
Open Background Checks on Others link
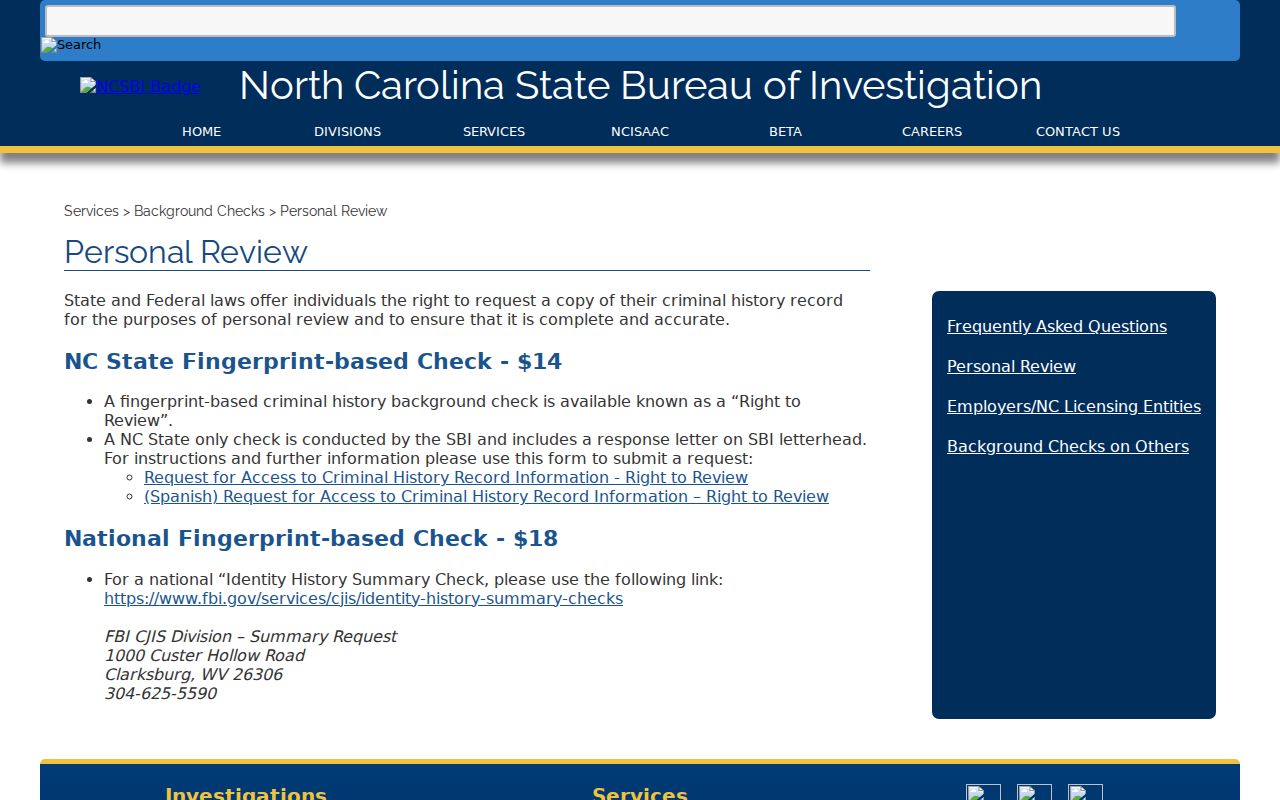coord(1068,446)
